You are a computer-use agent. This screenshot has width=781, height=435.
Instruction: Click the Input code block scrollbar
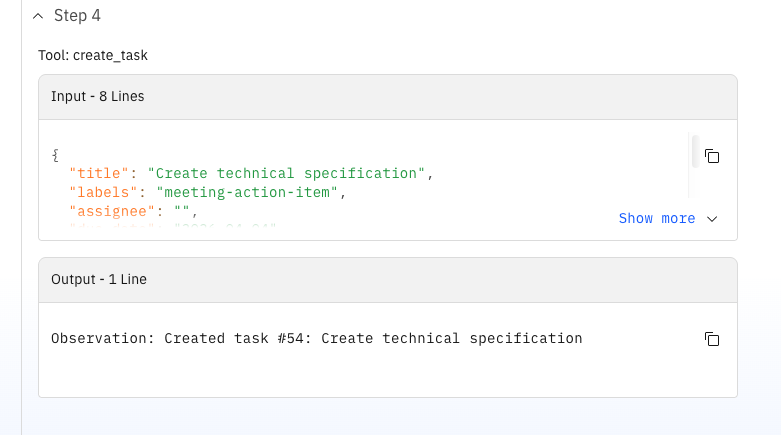click(694, 150)
